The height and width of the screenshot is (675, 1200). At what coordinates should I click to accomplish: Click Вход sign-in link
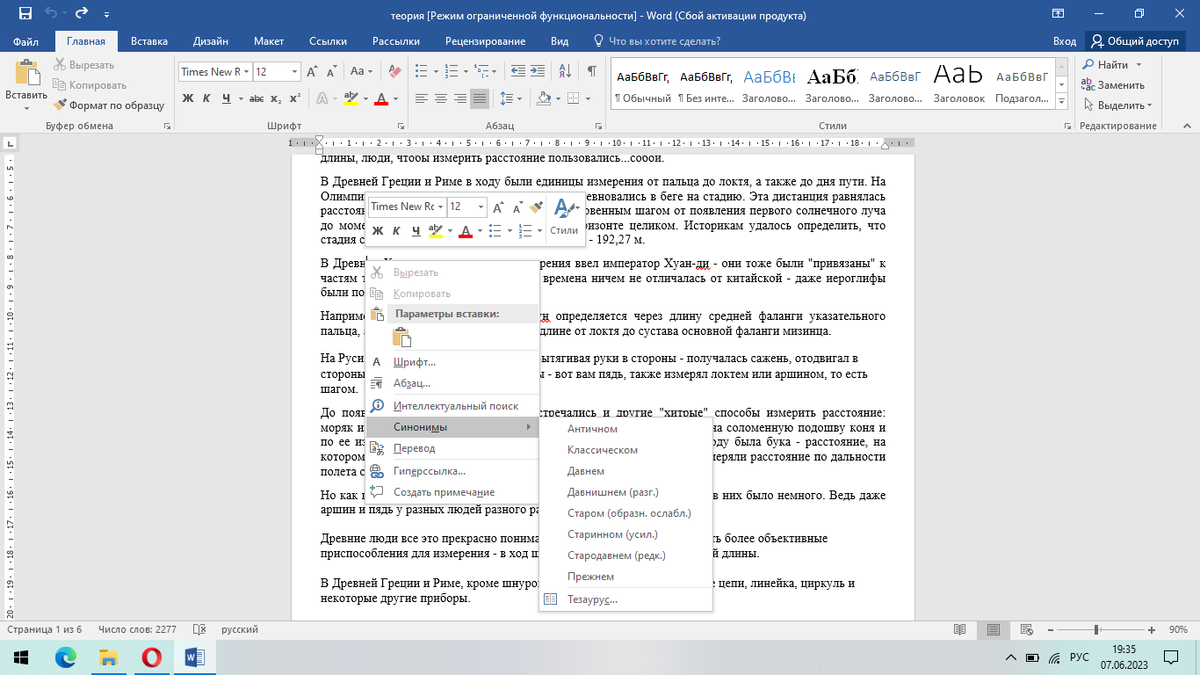point(1065,41)
